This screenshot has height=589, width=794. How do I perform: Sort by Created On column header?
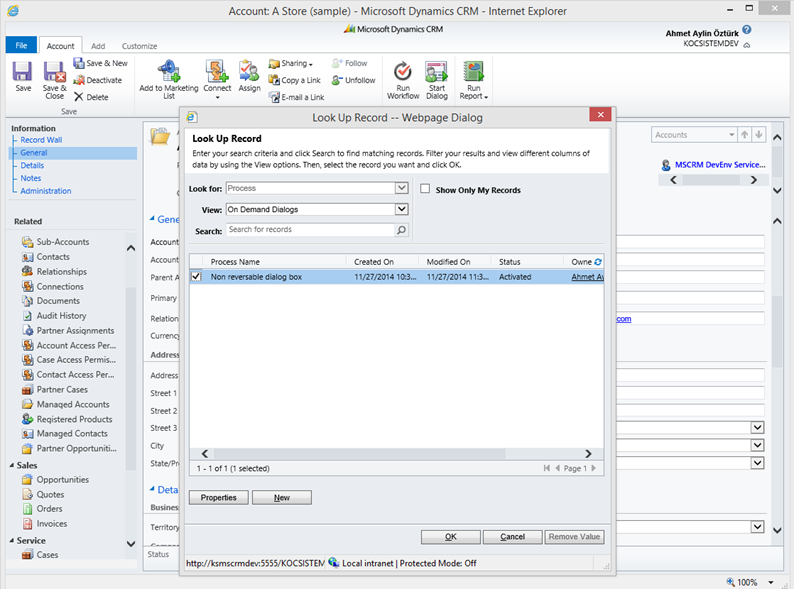[x=374, y=262]
